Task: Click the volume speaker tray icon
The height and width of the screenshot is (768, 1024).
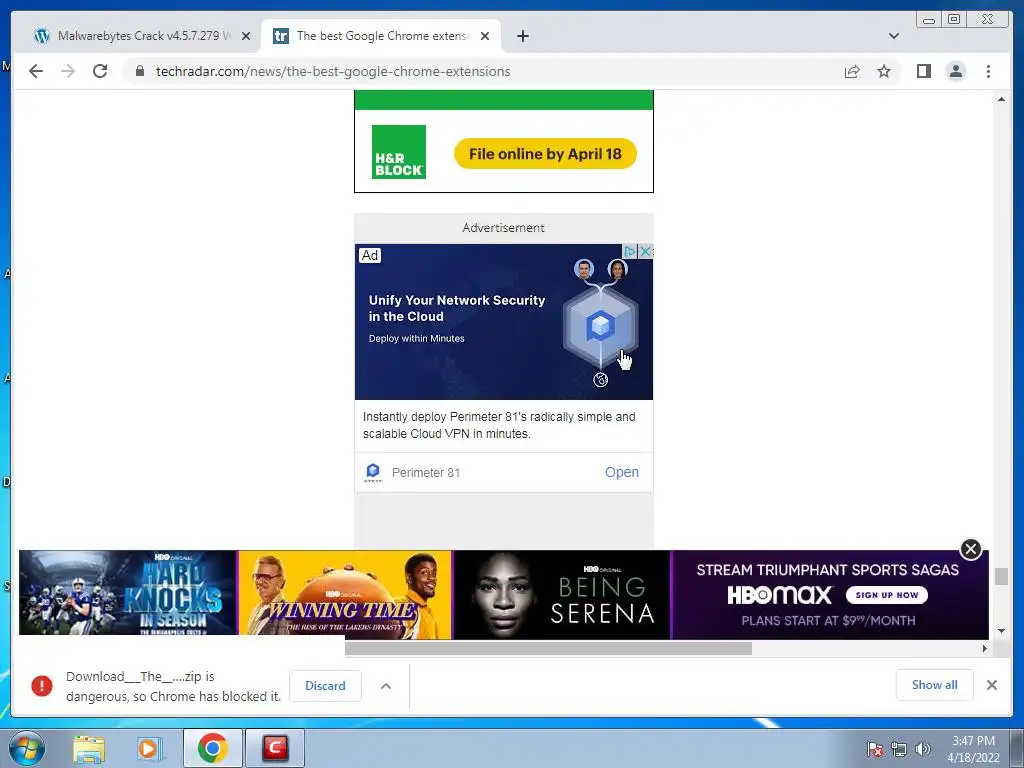Action: [x=922, y=749]
